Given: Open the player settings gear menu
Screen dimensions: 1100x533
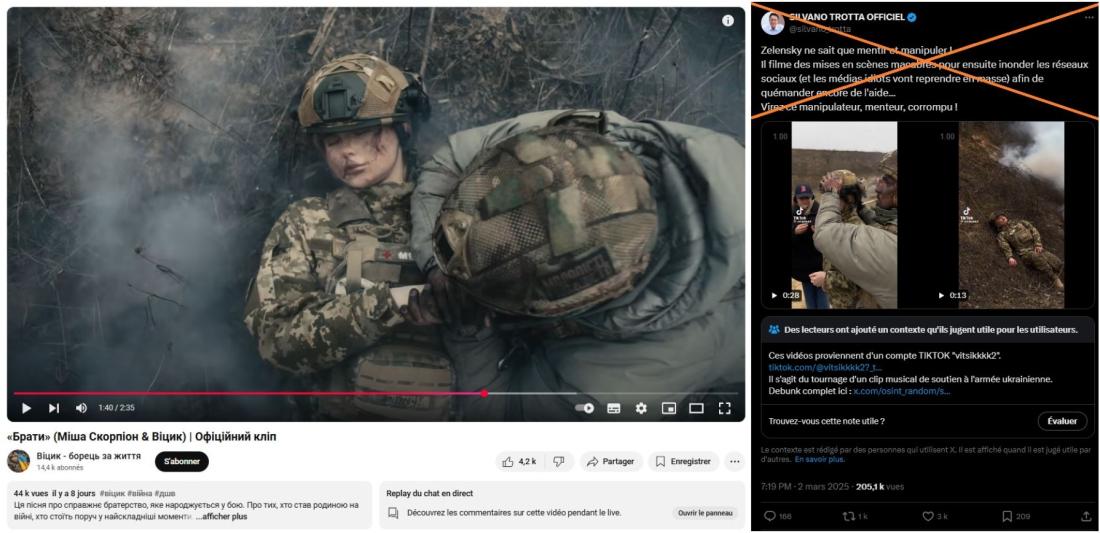Looking at the screenshot, I should pyautogui.click(x=641, y=408).
